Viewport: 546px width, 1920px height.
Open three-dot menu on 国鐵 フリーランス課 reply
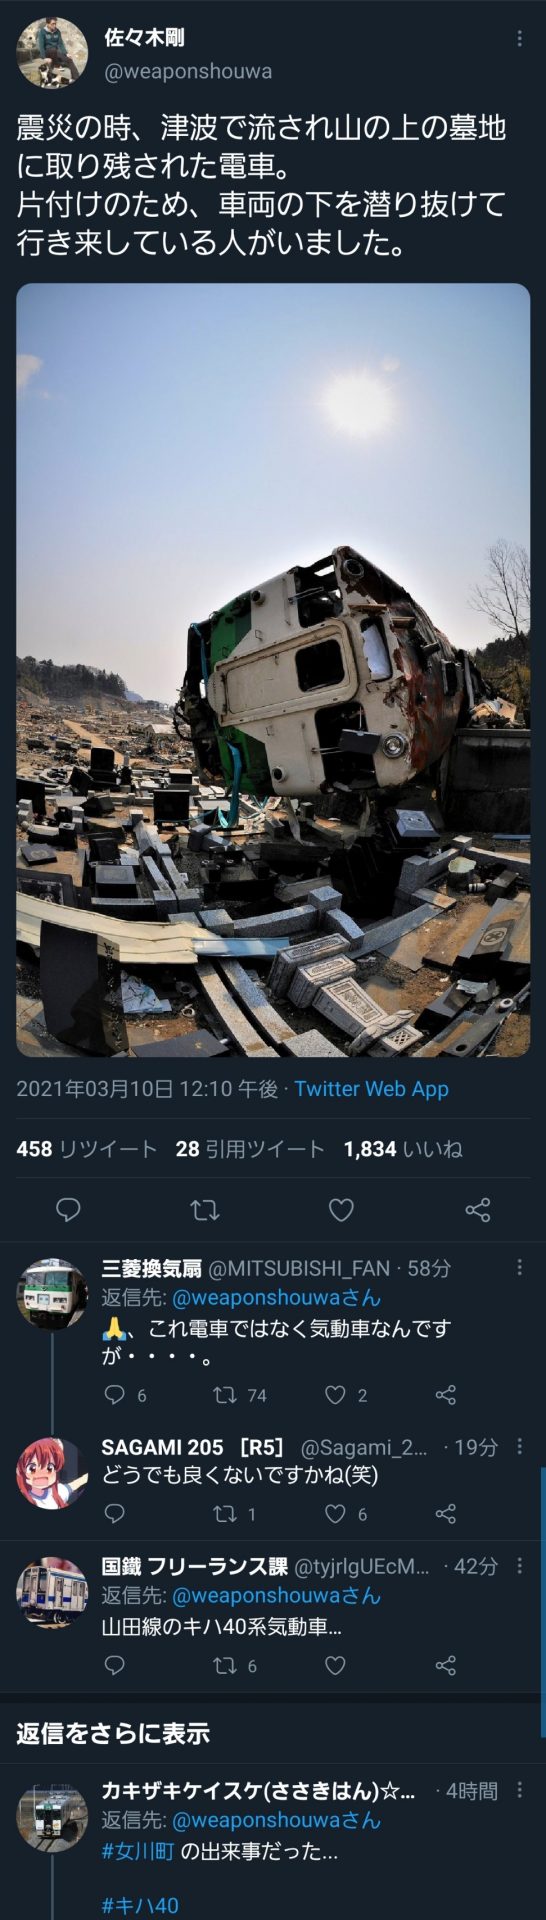coord(519,1566)
